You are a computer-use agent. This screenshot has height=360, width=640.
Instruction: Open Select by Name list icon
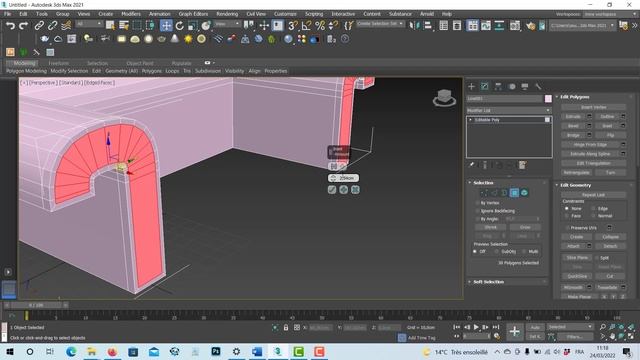click(124, 26)
